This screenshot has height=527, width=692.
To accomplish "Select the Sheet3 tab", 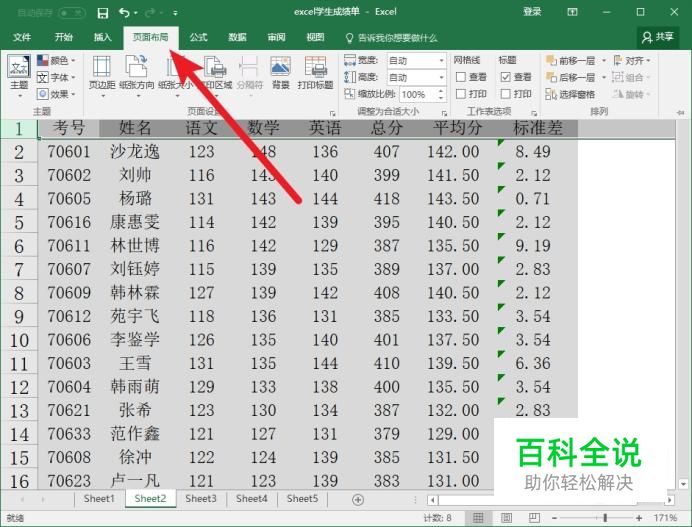I will [201, 499].
